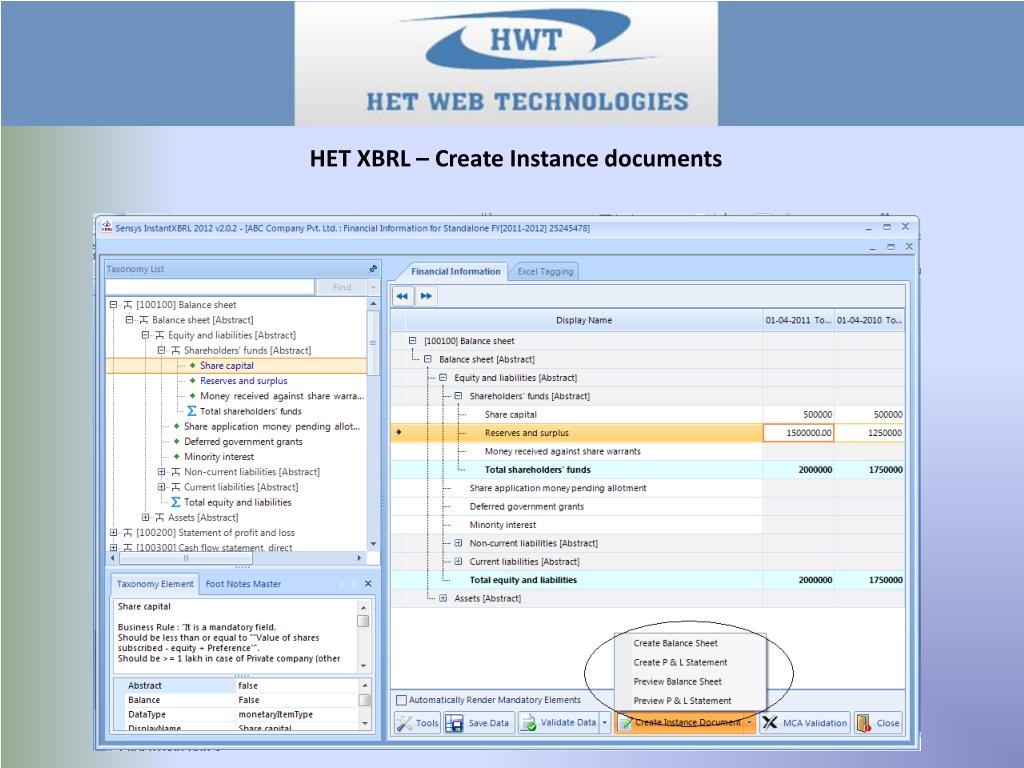Click the double-left navigation arrow icon
The width and height of the screenshot is (1024, 768).
pos(402,296)
